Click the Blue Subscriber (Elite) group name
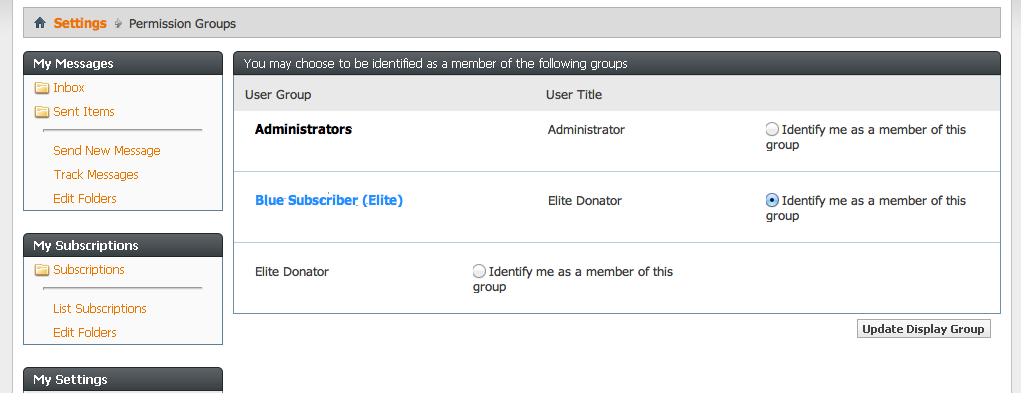 coord(329,201)
